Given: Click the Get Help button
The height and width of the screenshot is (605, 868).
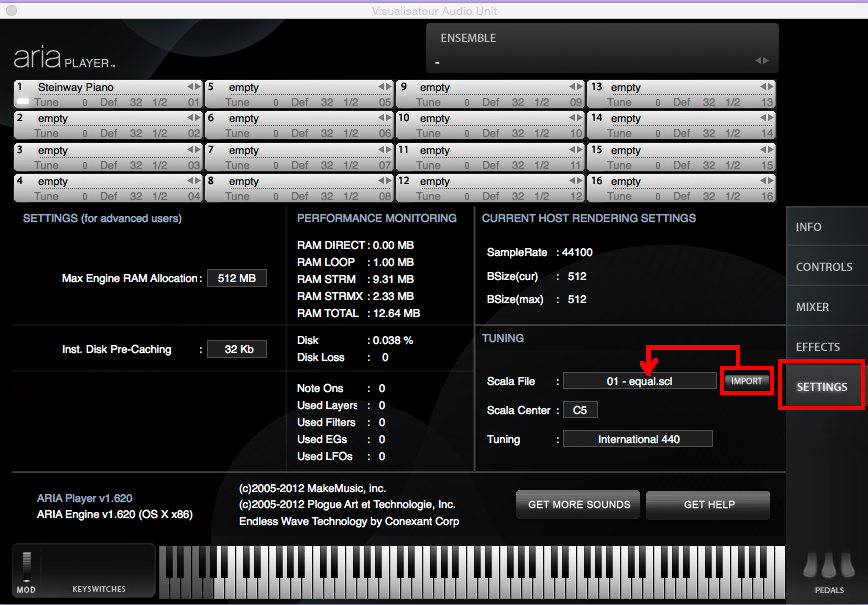Looking at the screenshot, I should tap(708, 505).
